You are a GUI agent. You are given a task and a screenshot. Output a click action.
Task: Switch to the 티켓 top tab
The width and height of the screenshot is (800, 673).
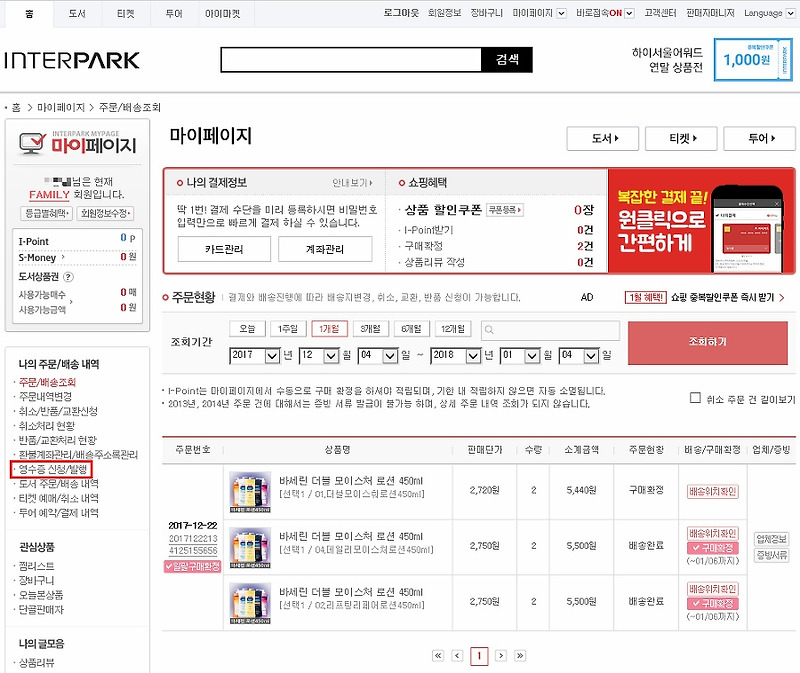click(126, 14)
